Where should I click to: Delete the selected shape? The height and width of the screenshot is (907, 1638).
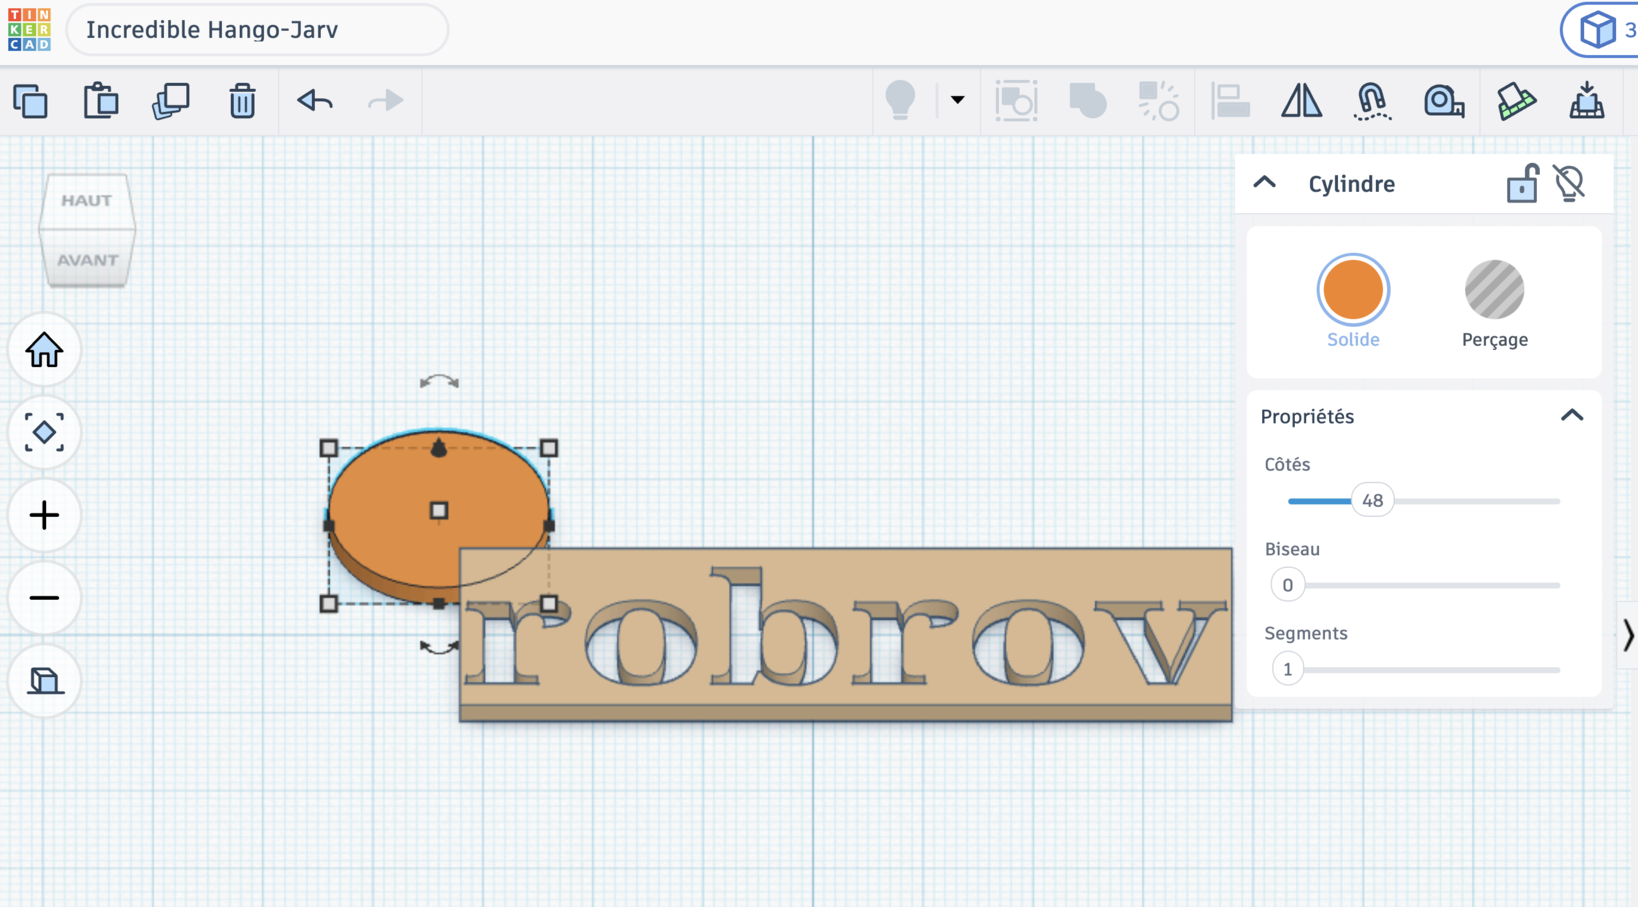point(242,101)
